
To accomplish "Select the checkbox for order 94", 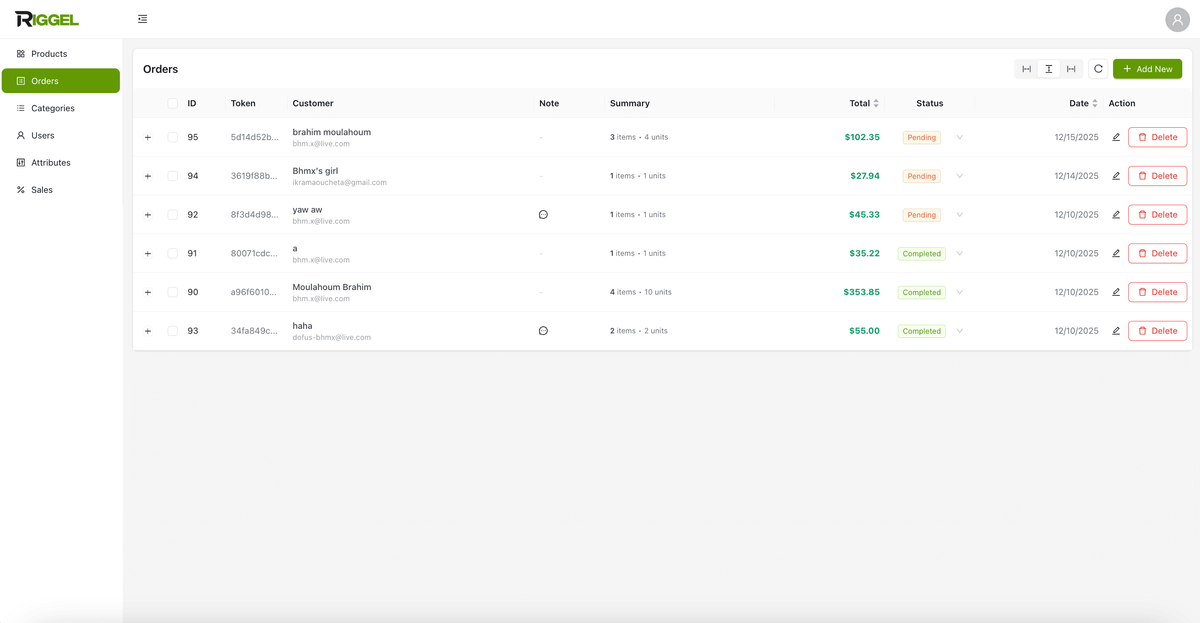I will click(x=171, y=175).
